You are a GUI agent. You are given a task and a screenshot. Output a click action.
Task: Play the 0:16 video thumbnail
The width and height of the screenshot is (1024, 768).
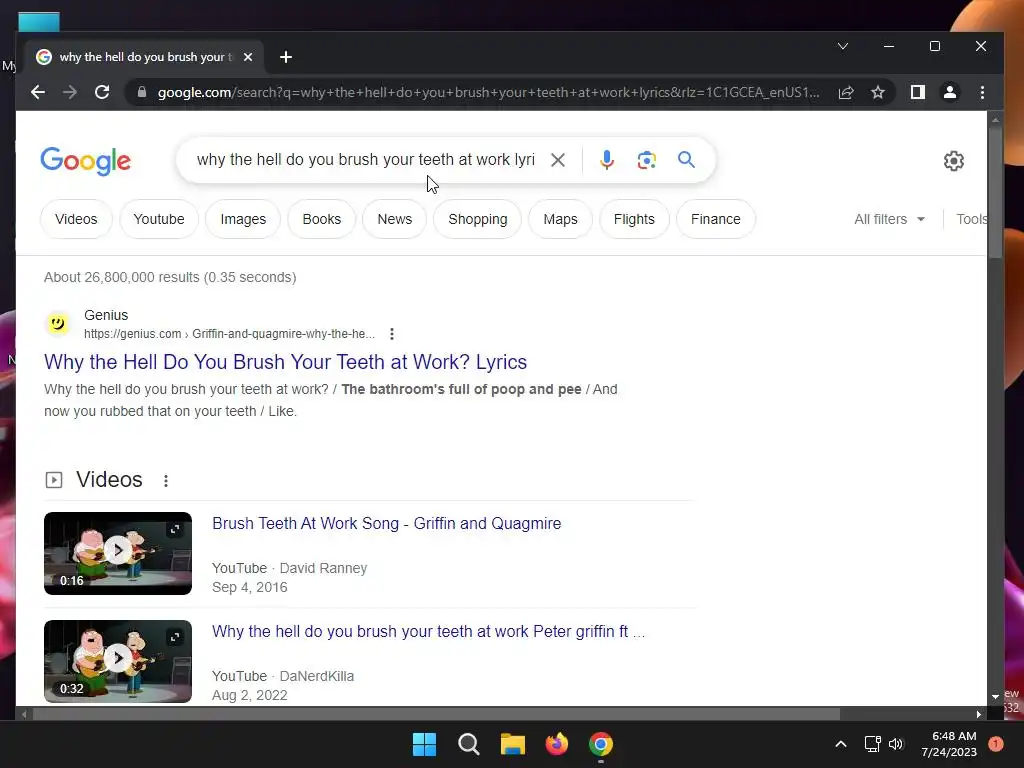coord(118,553)
